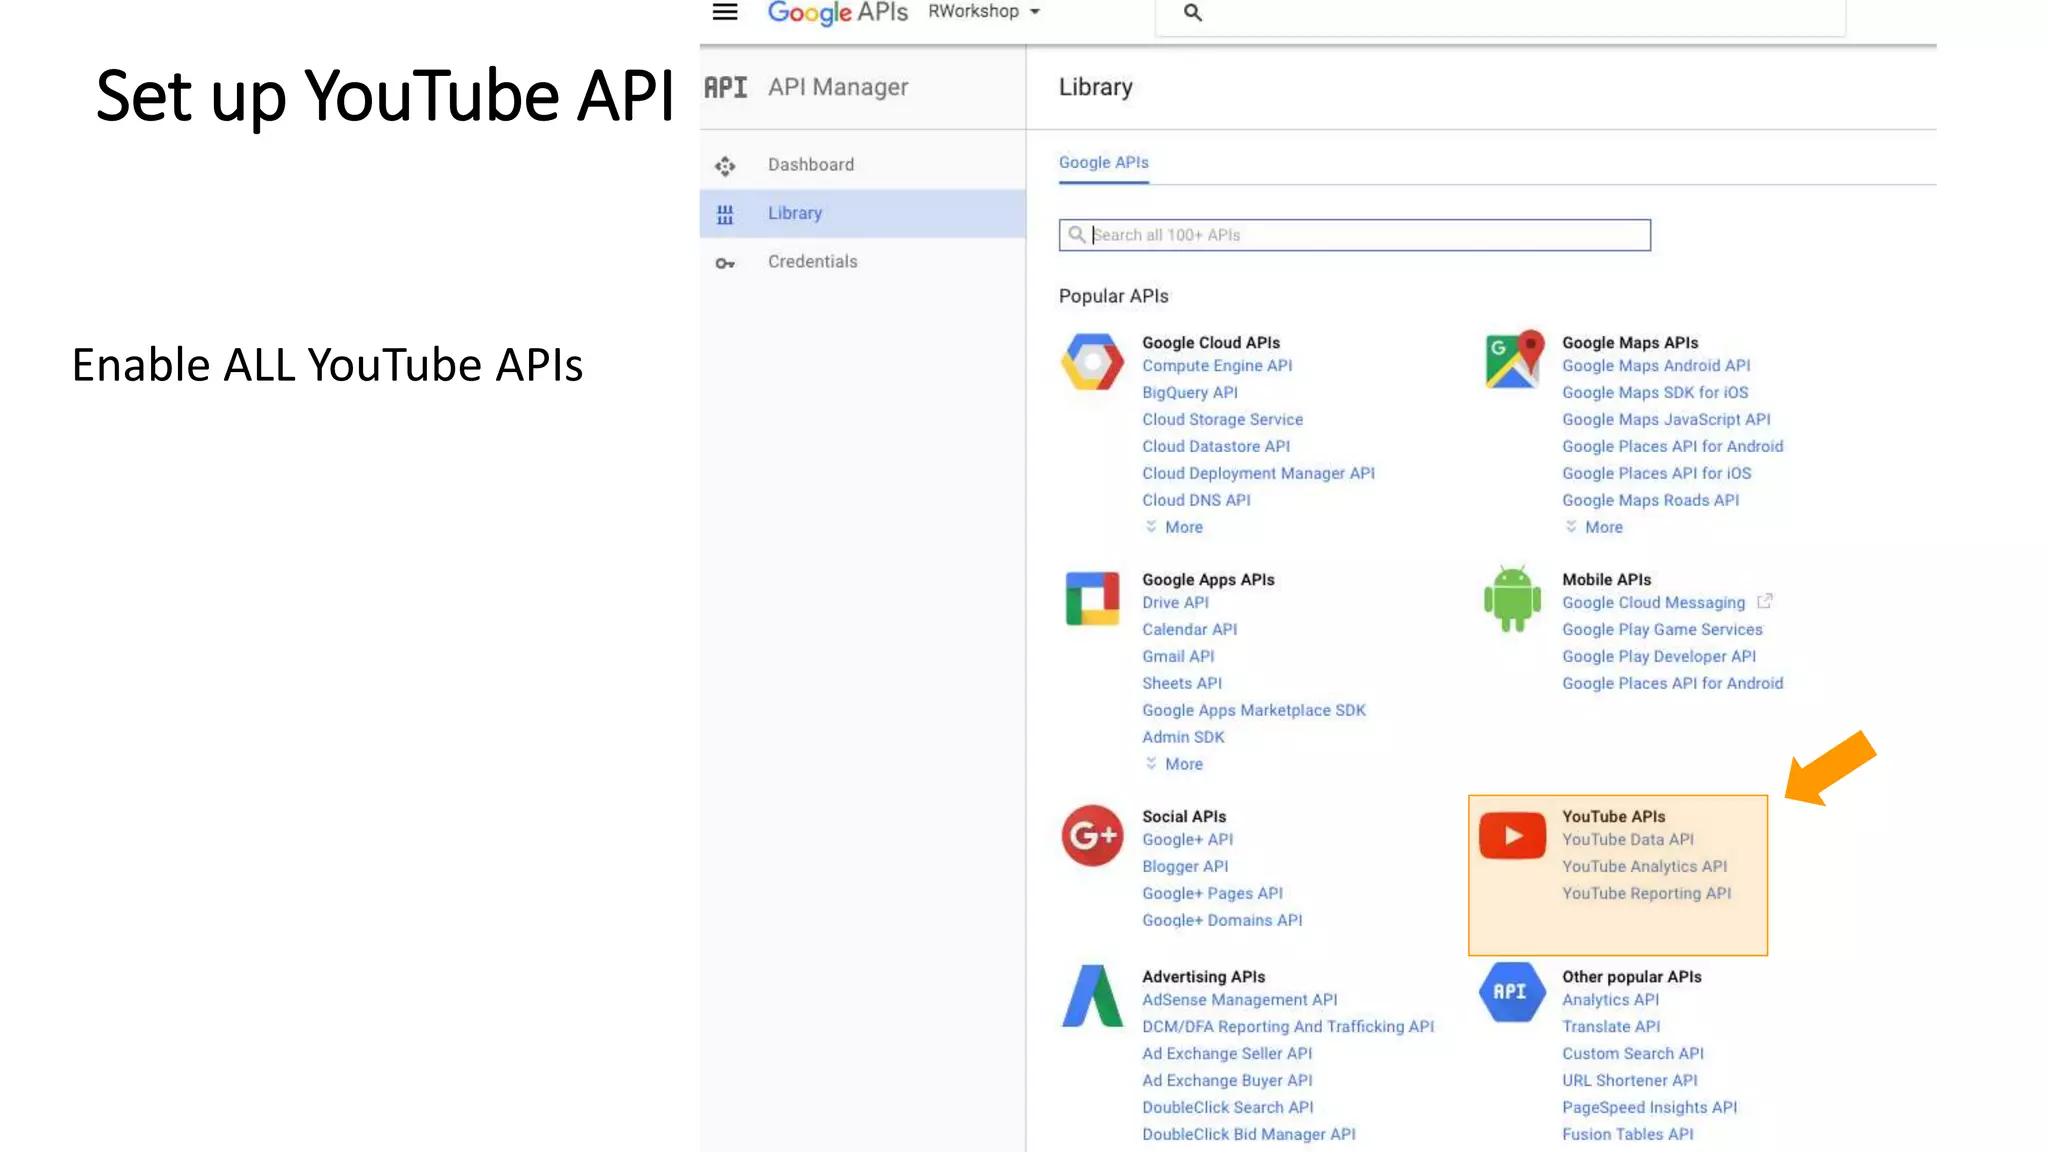Click the Library grid icon
The image size is (2048, 1152).
tap(725, 214)
